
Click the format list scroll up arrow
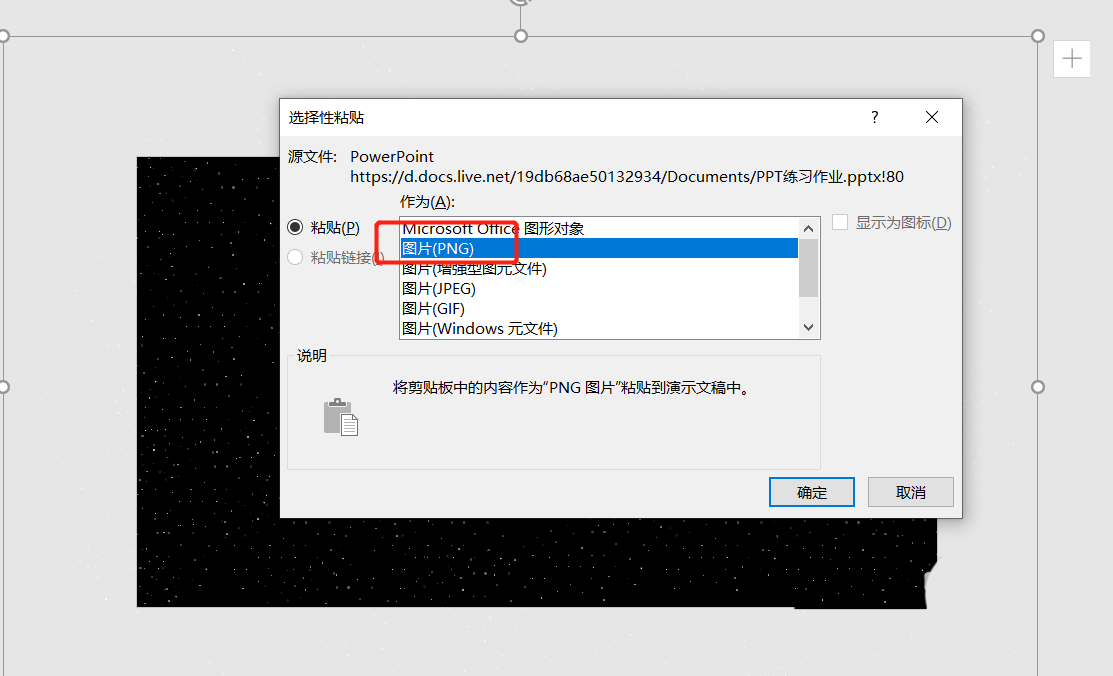click(808, 229)
